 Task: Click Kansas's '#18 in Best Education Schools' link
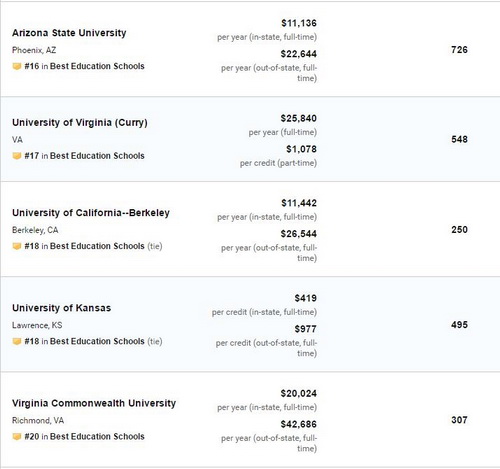click(x=84, y=342)
